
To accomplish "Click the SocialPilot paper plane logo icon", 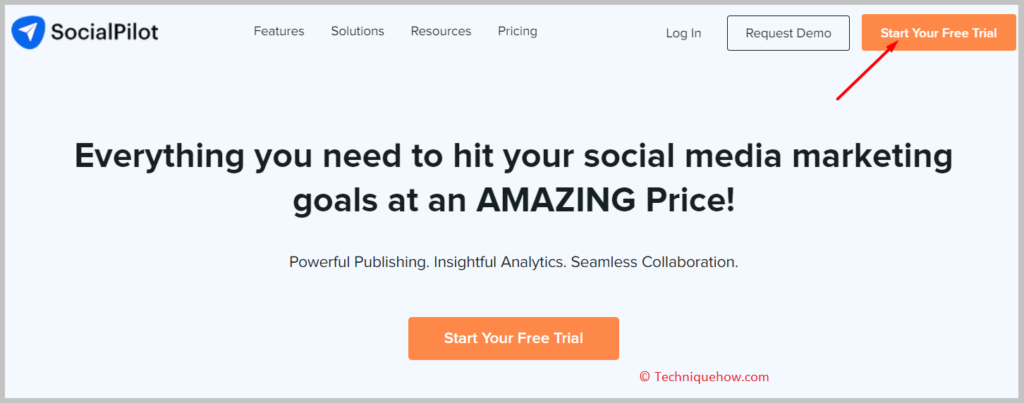I will (28, 32).
